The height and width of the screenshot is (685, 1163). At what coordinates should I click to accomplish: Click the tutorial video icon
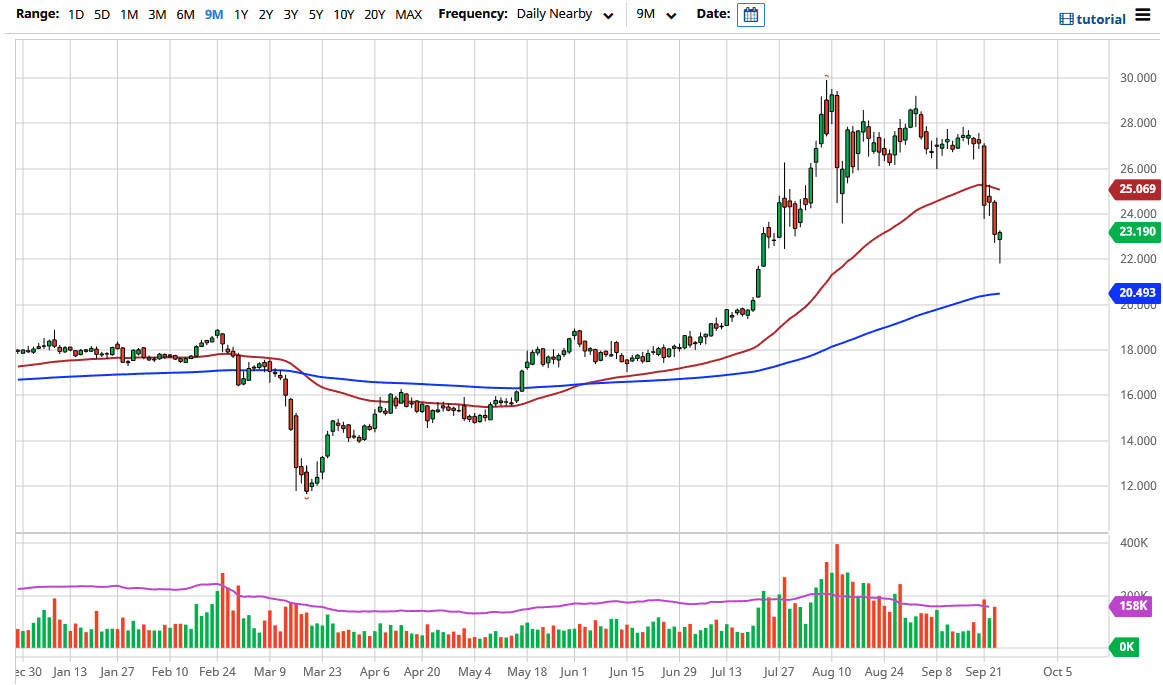click(x=1066, y=19)
